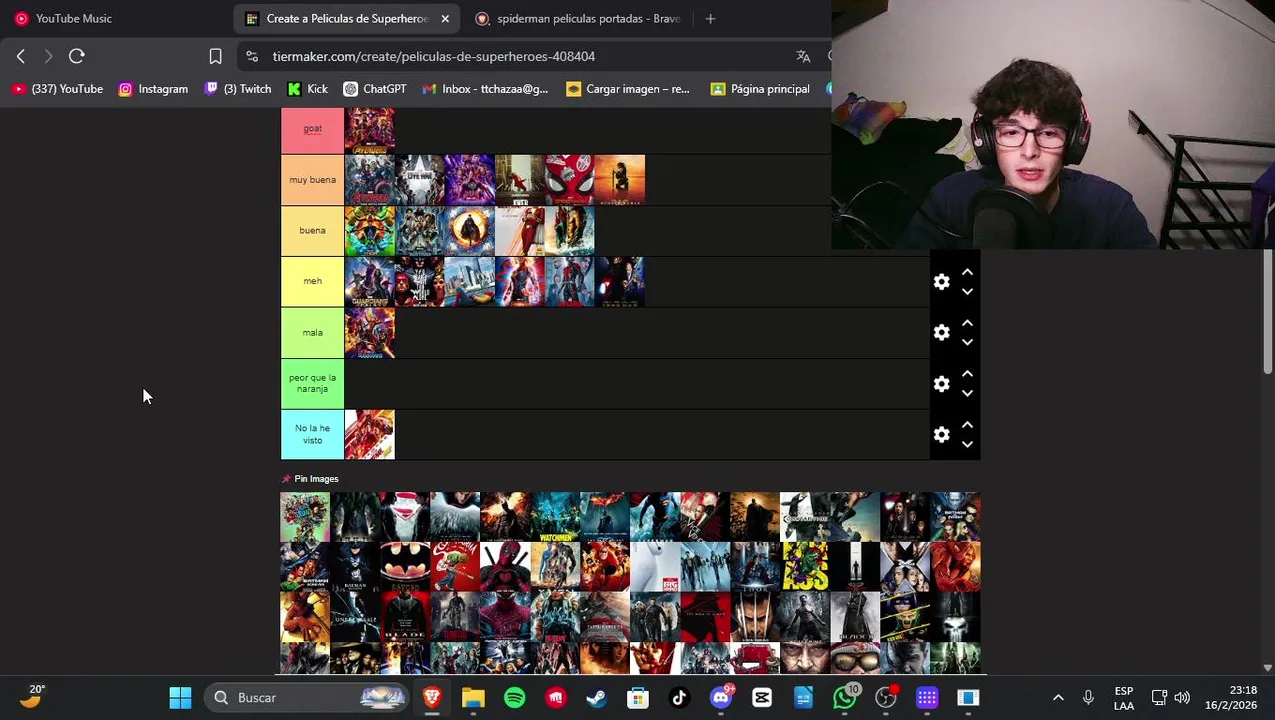Open settings gear for peor que la naranja tier

[x=941, y=384]
